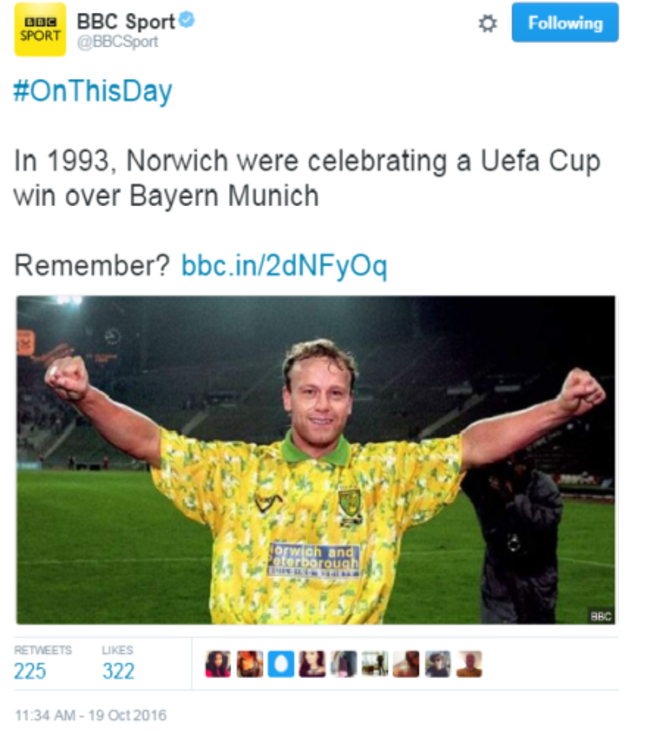650x735 pixels.
Task: Click the sixth liker avatar in the row
Action: pos(375,664)
